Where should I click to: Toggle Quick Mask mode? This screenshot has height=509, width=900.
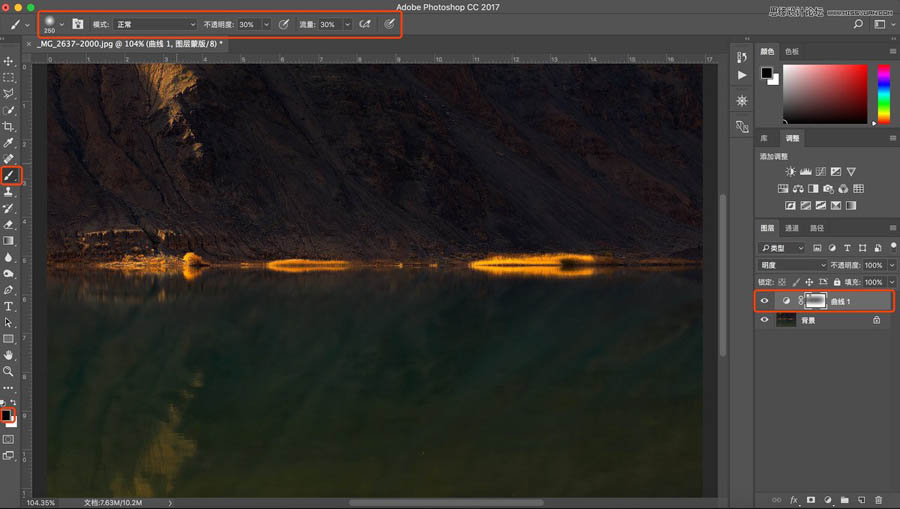pos(9,440)
